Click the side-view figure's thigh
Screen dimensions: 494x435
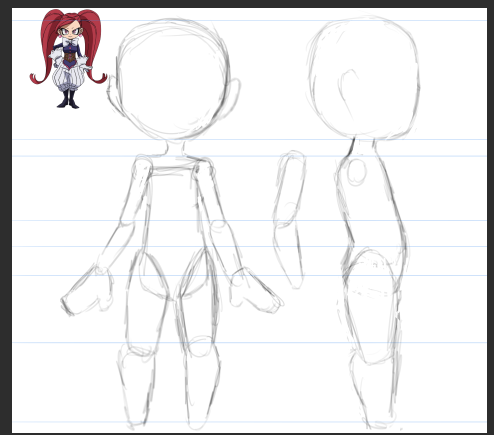tap(373, 305)
